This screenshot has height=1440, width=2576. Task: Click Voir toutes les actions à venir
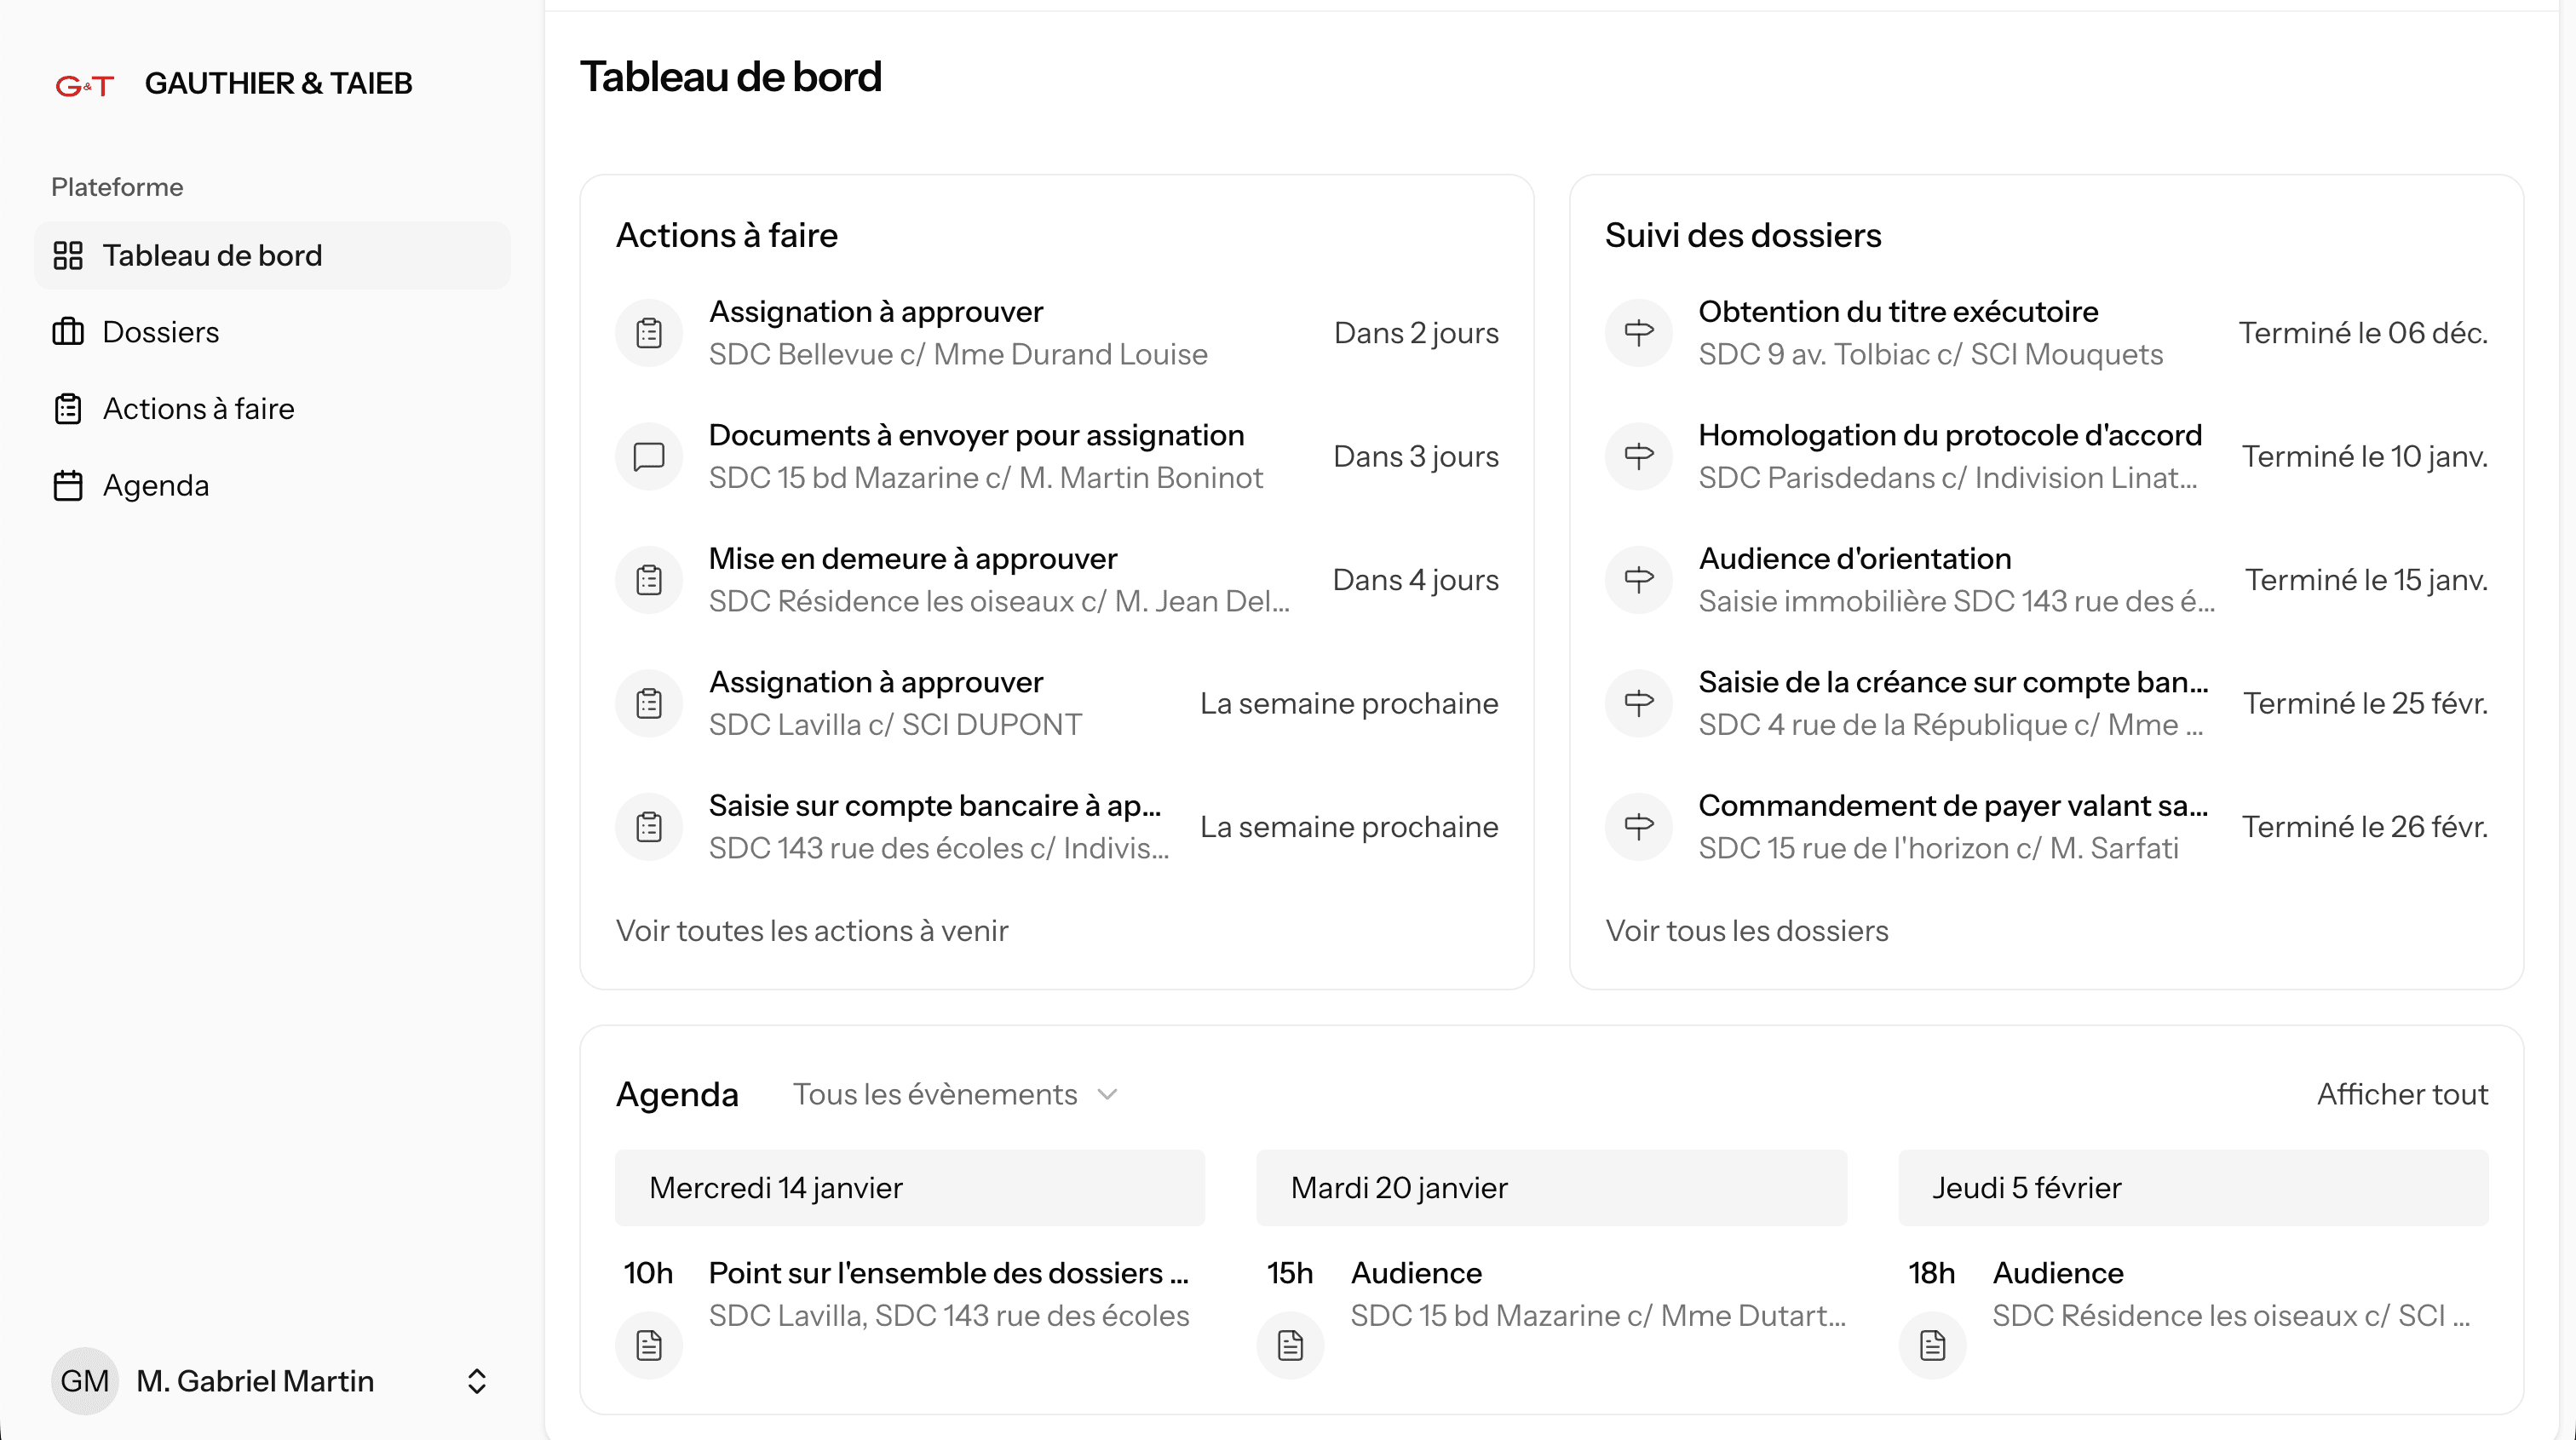pyautogui.click(x=811, y=931)
